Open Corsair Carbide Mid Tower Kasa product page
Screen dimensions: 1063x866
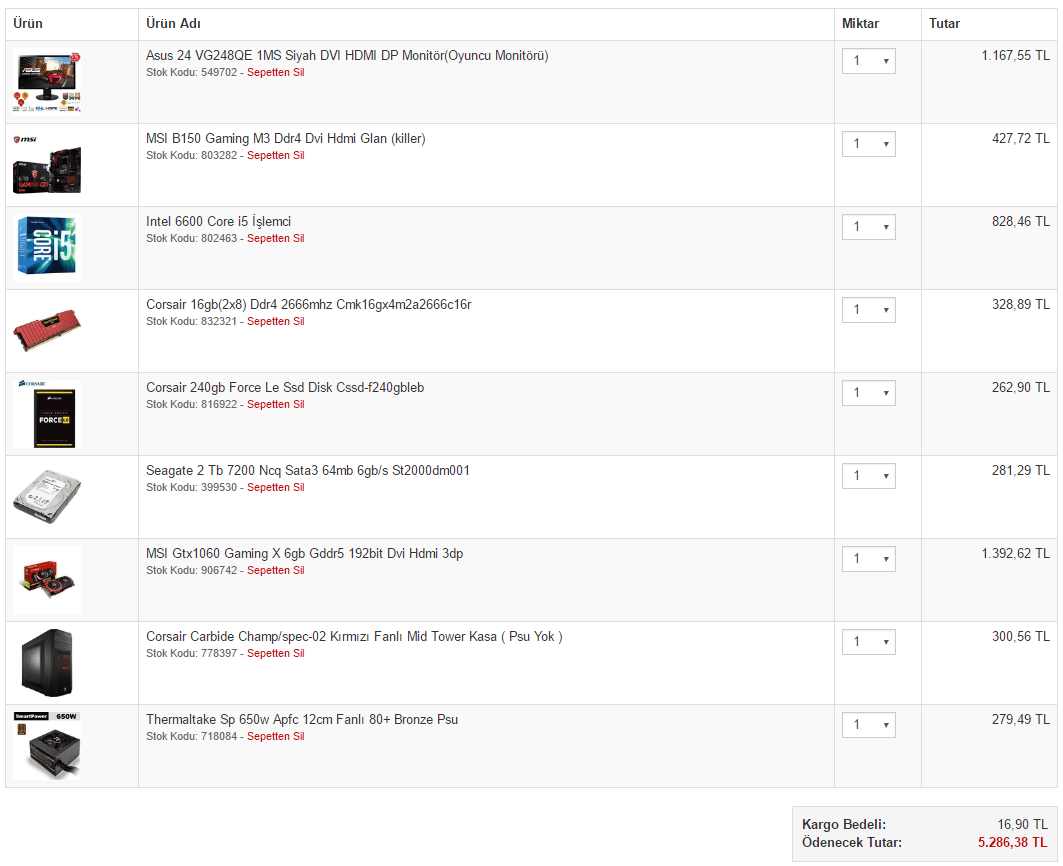pos(354,637)
